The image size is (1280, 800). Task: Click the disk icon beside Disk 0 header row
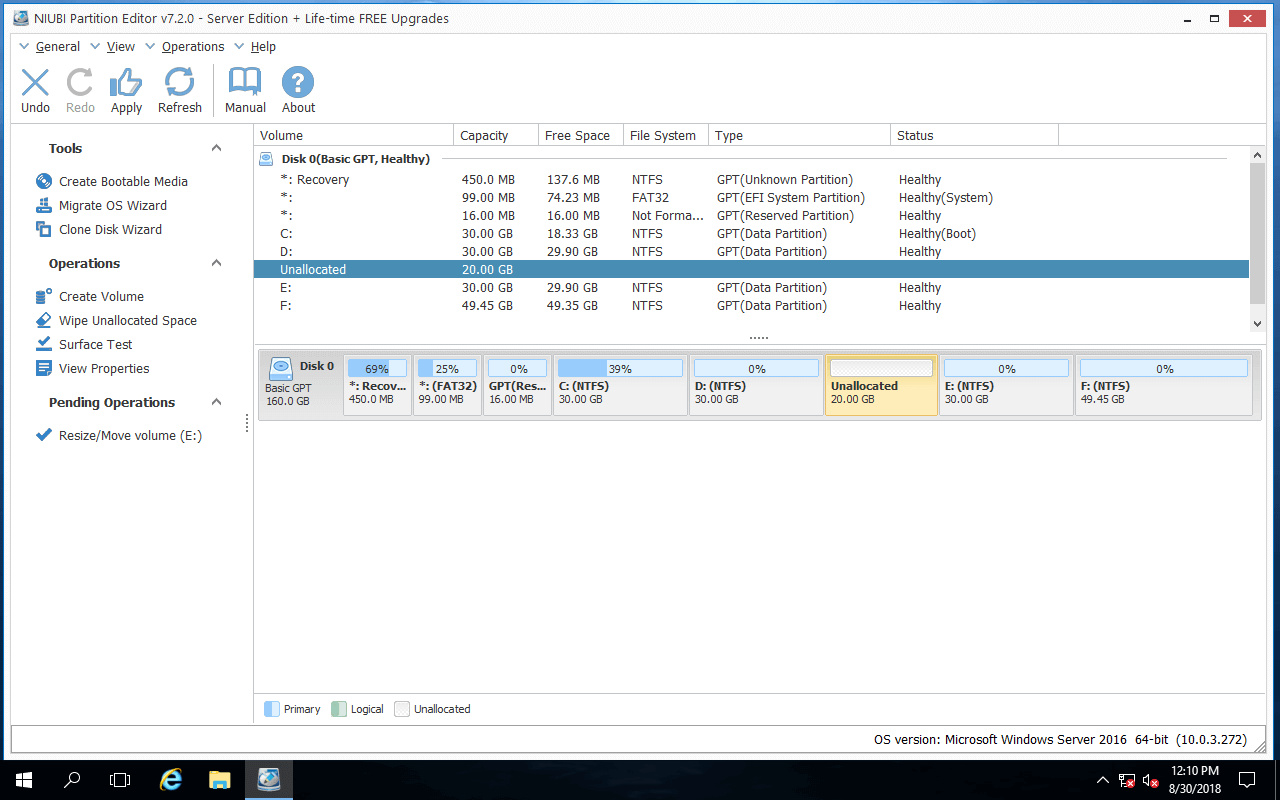point(266,159)
